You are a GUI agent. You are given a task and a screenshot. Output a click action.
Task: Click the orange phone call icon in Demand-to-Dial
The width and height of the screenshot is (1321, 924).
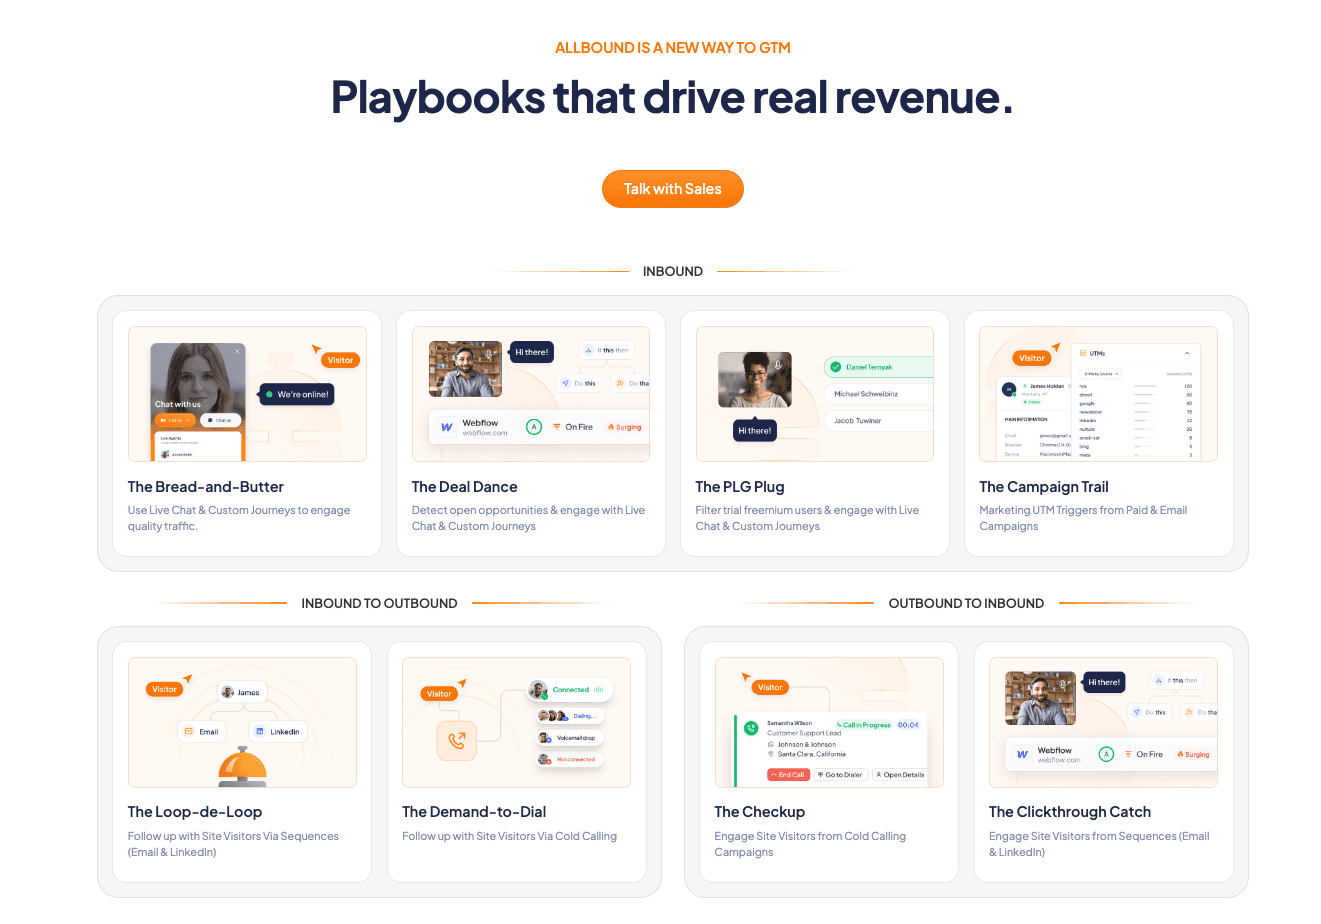coord(456,741)
